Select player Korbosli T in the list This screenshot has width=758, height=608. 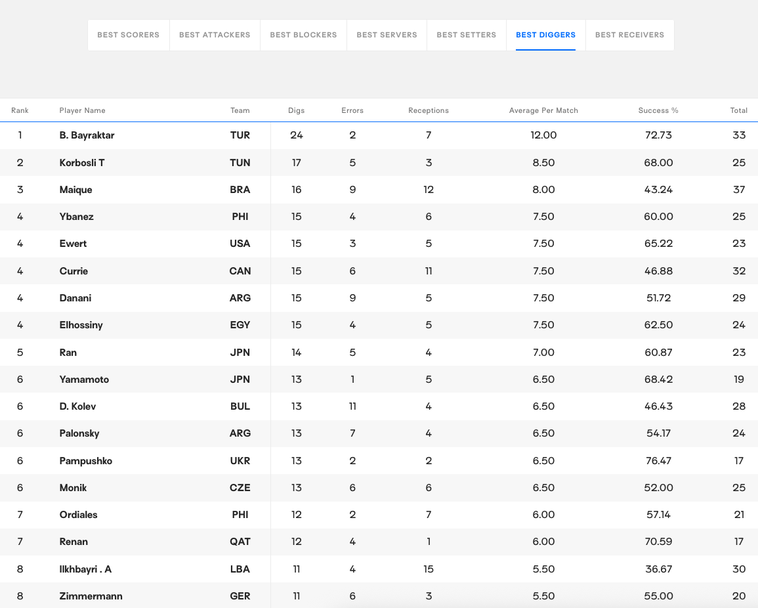click(x=82, y=162)
